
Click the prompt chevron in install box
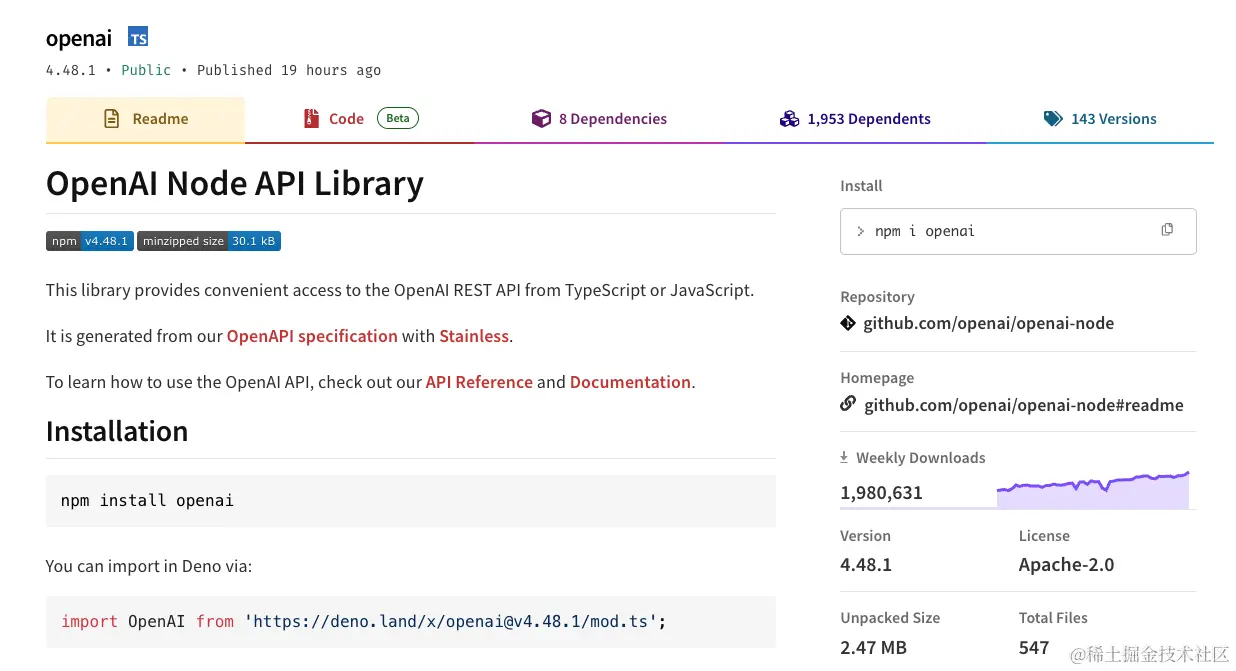click(860, 231)
